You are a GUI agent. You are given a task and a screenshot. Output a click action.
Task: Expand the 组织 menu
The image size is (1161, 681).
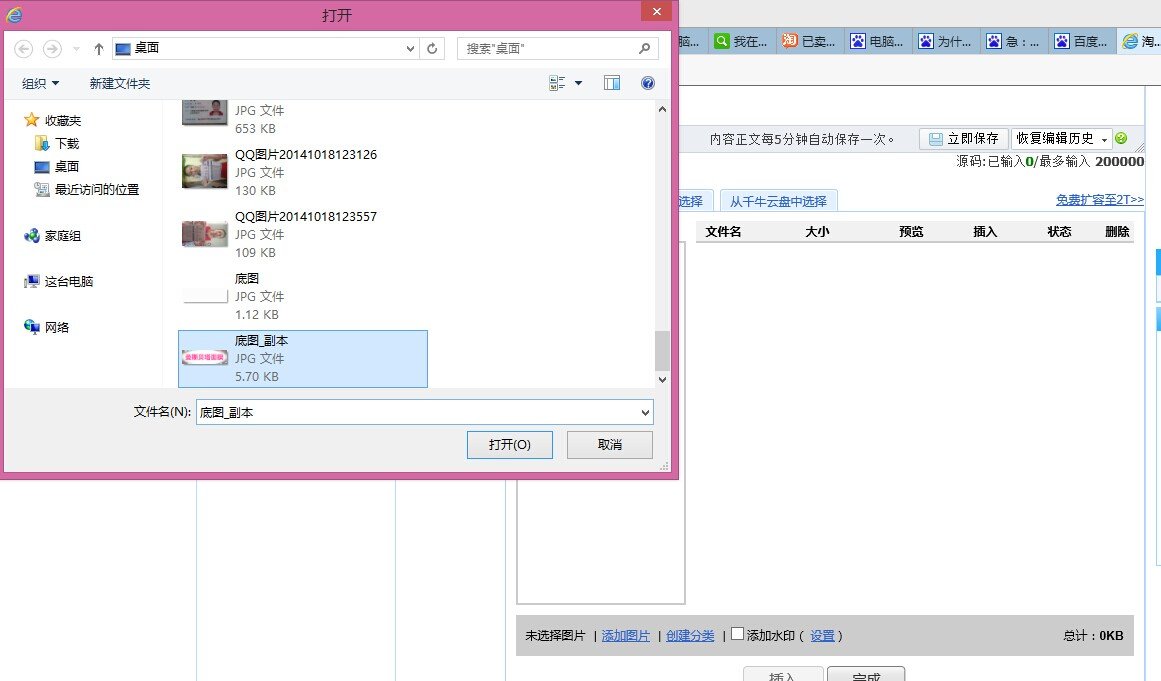40,83
